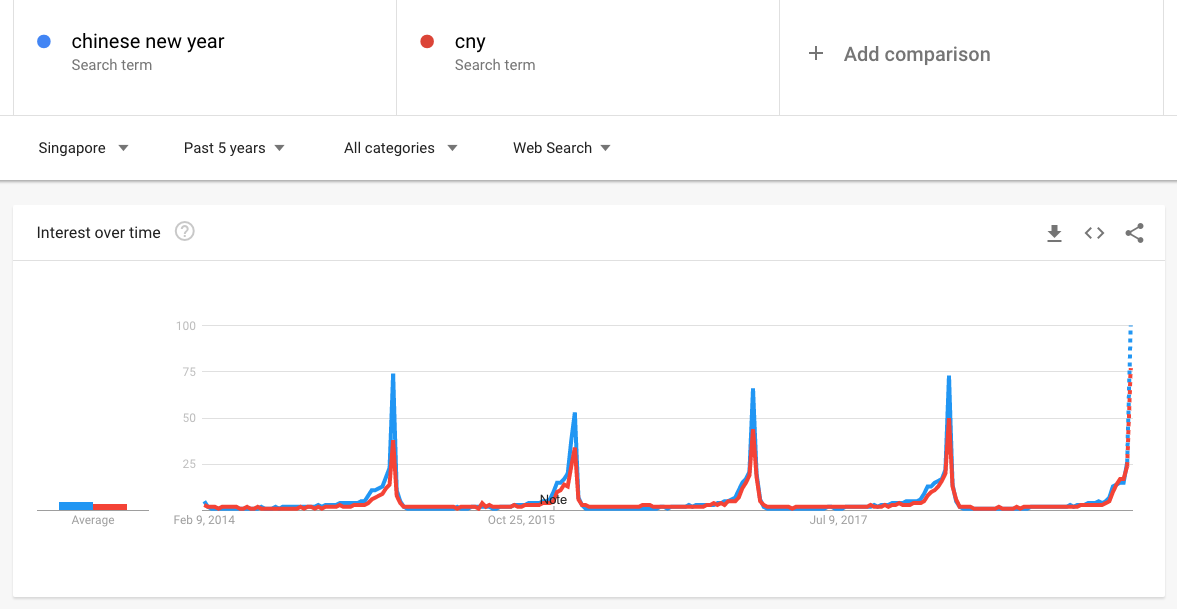Click the Jul 9, 2017 axis label
The width and height of the screenshot is (1177, 609).
[x=838, y=520]
